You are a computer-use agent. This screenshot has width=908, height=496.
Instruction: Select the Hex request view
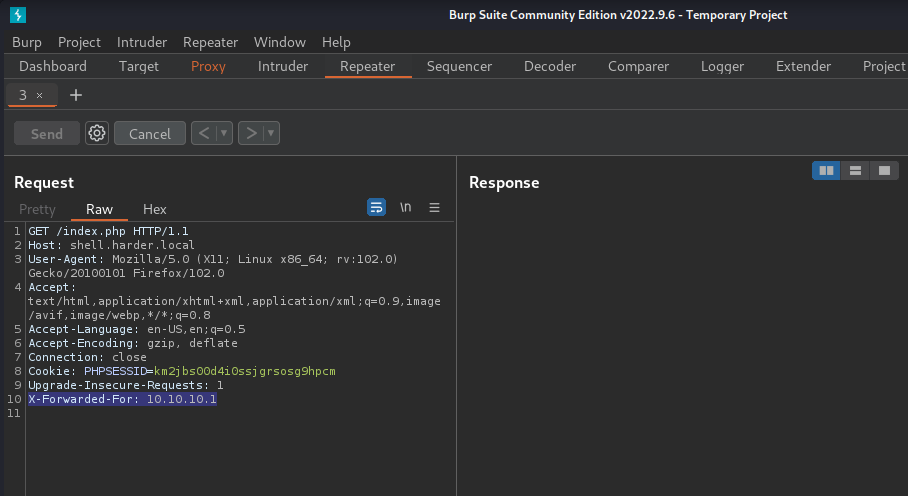(x=155, y=209)
